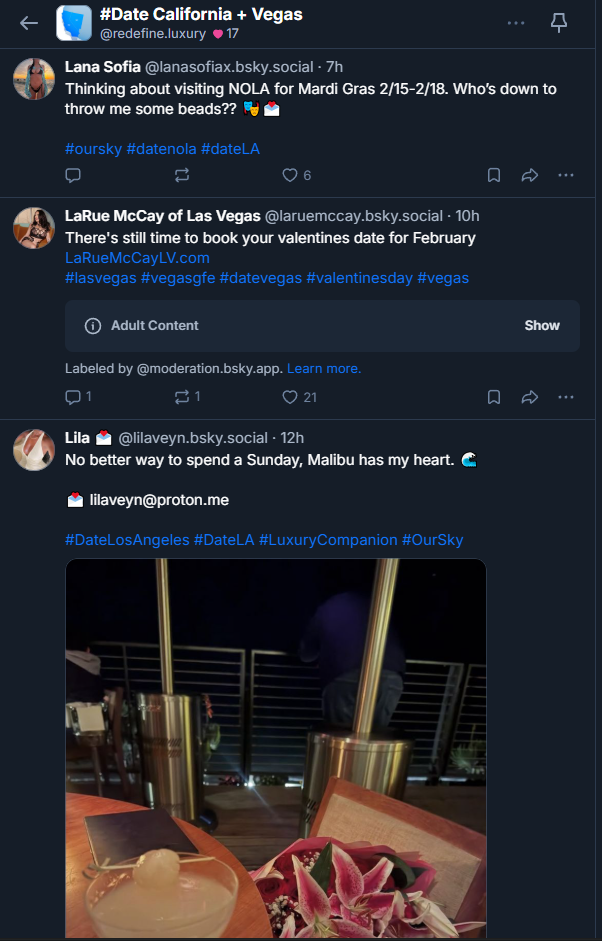
Task: Click the back arrow to leave the feed
Action: pos(27,22)
